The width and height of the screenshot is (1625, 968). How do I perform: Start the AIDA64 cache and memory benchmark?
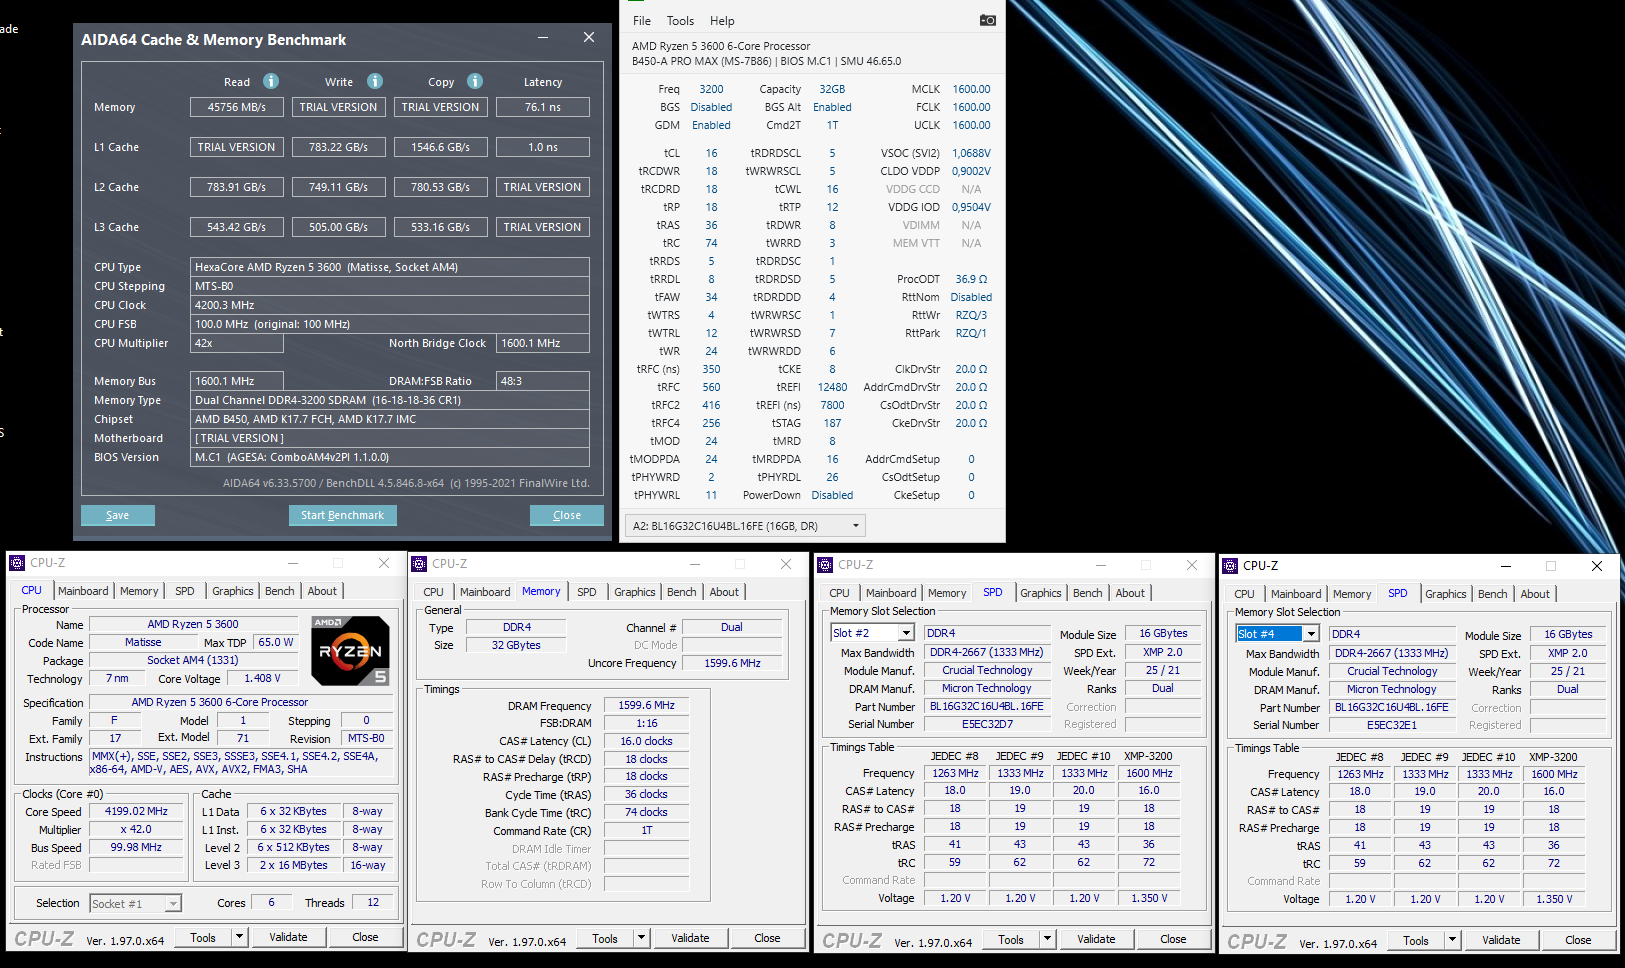point(342,515)
